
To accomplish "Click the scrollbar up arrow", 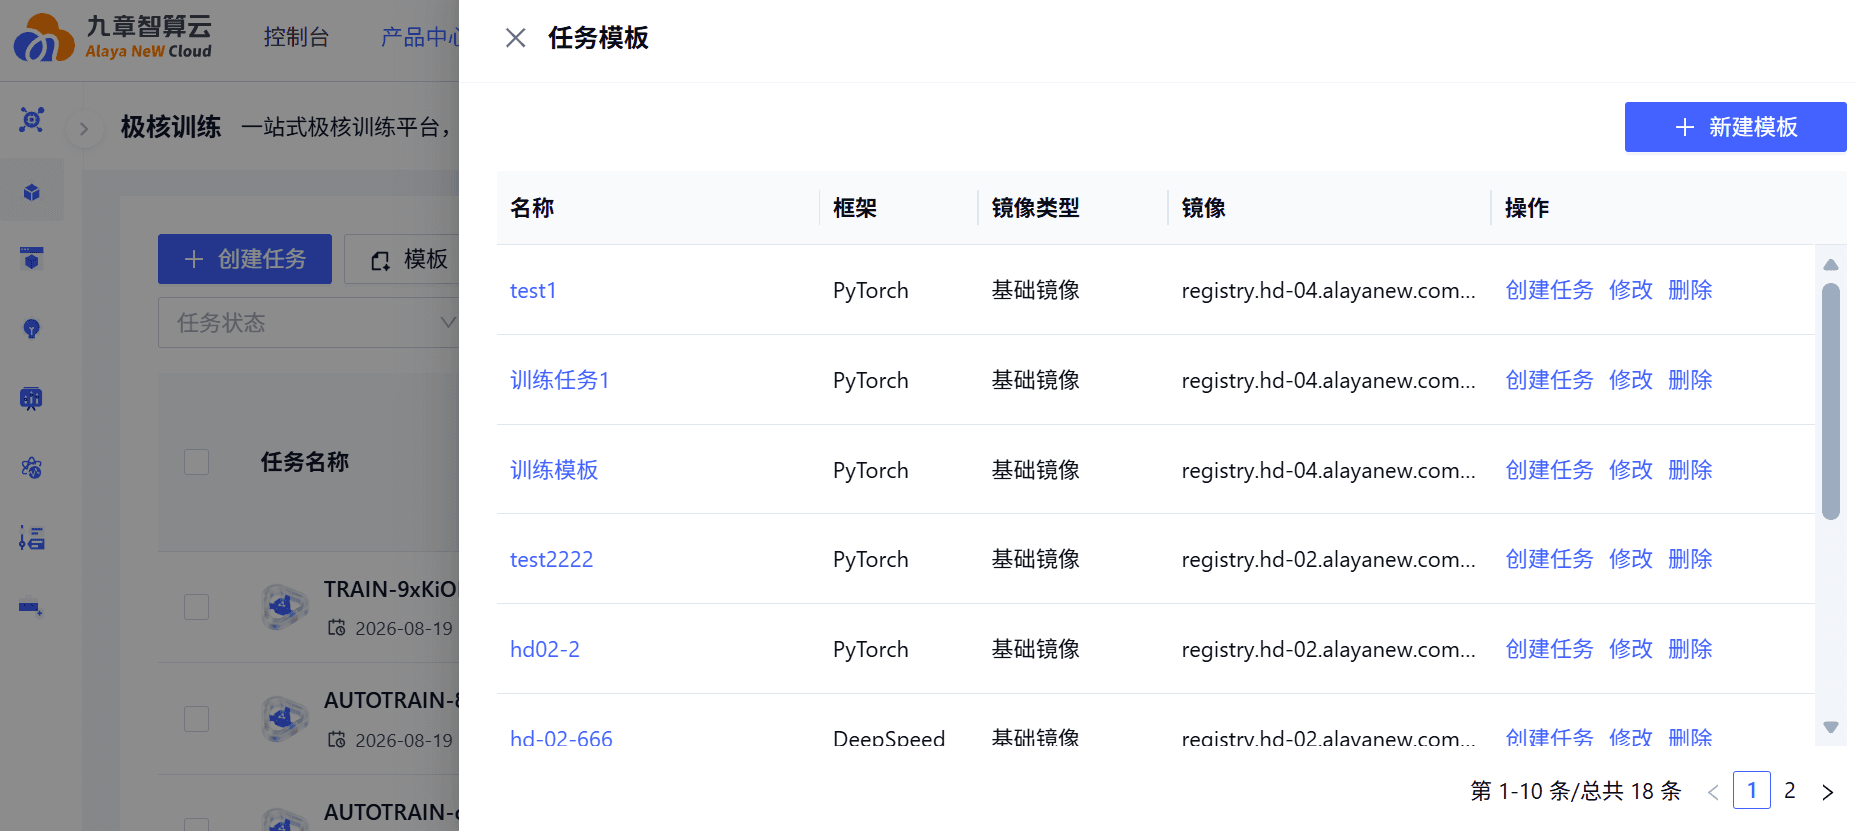I will click(1831, 265).
